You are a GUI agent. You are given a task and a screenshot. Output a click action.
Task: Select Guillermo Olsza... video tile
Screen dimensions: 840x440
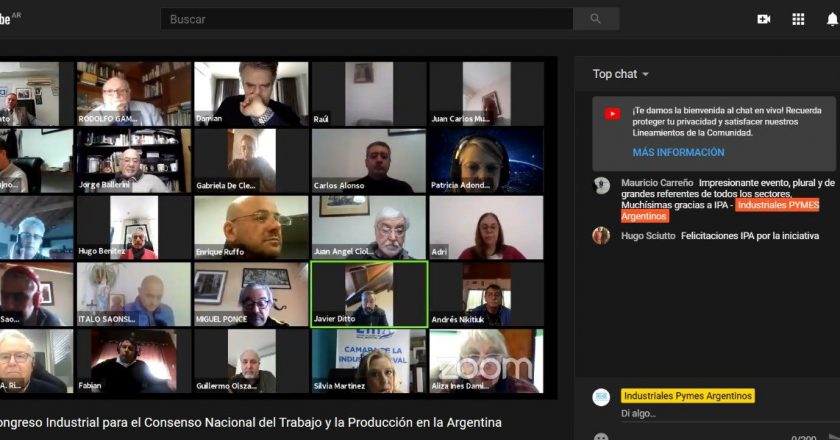[251, 361]
